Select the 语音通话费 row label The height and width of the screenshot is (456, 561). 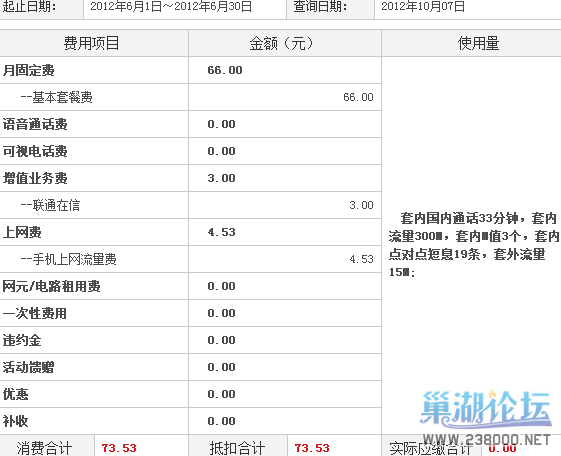click(x=35, y=124)
